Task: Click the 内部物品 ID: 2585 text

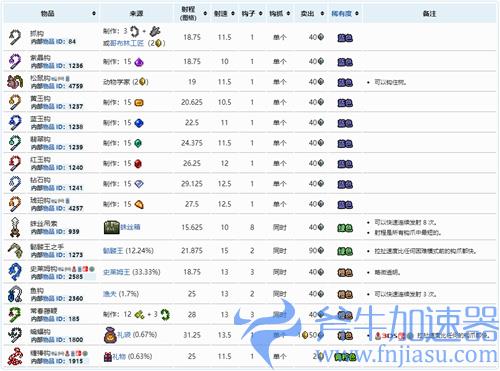Action: point(57,276)
